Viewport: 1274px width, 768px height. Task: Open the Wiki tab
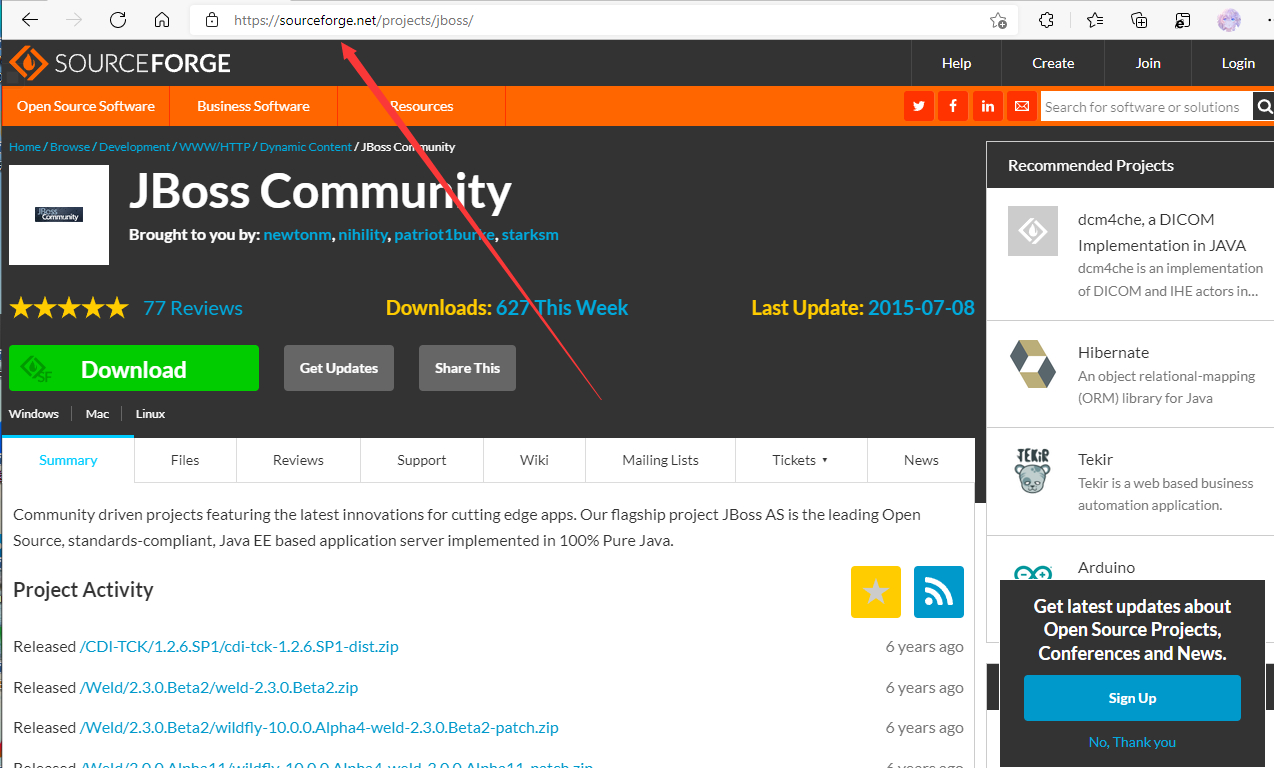coord(534,460)
